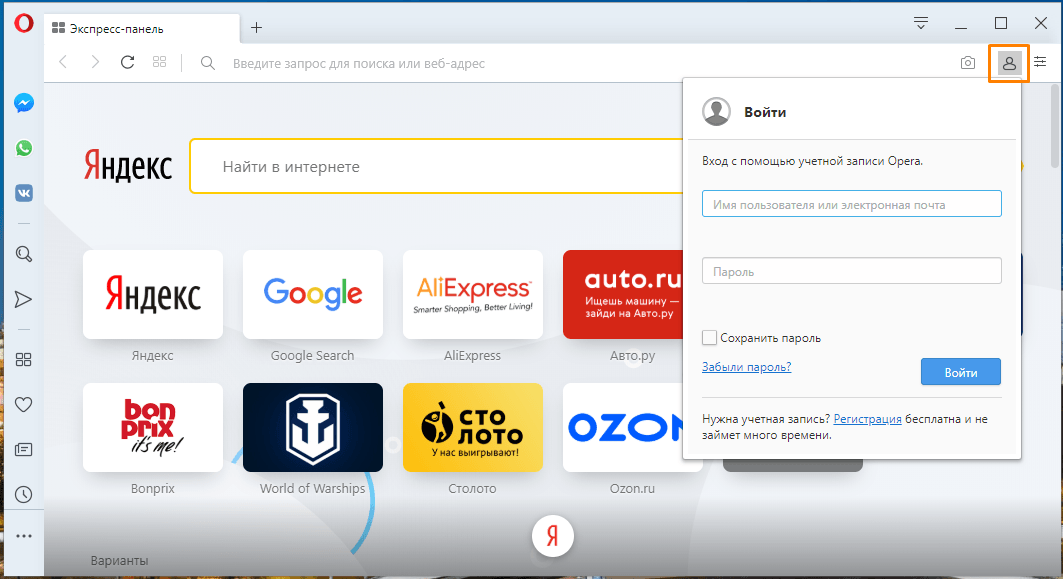Click the 'Пароль' password field
Image resolution: width=1063 pixels, height=579 pixels.
click(x=851, y=271)
